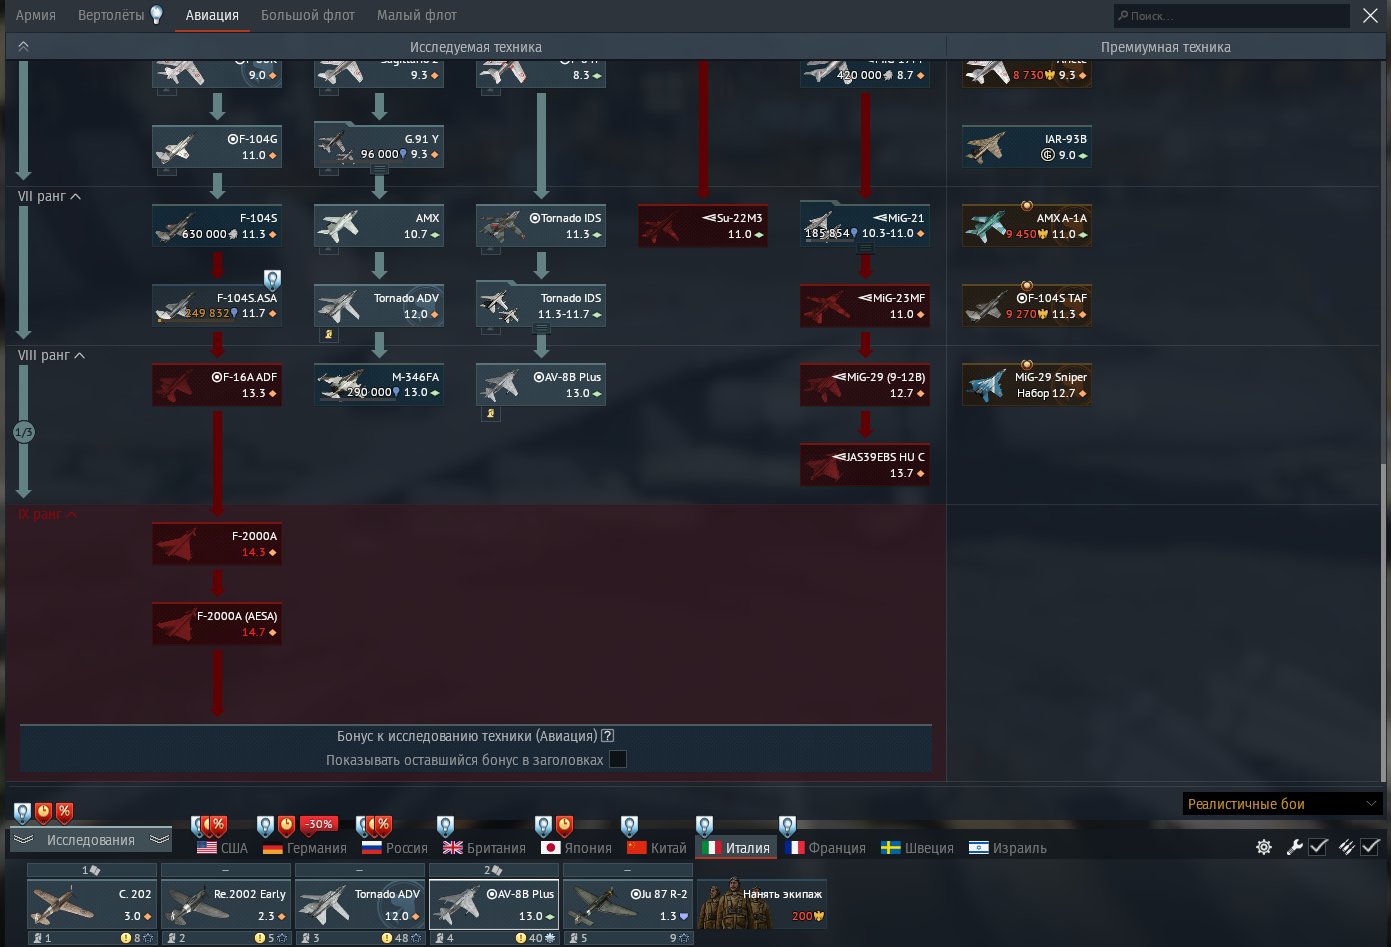Click the lightbulb icon above Германия
The image size is (1391, 947).
pyautogui.click(x=265, y=826)
